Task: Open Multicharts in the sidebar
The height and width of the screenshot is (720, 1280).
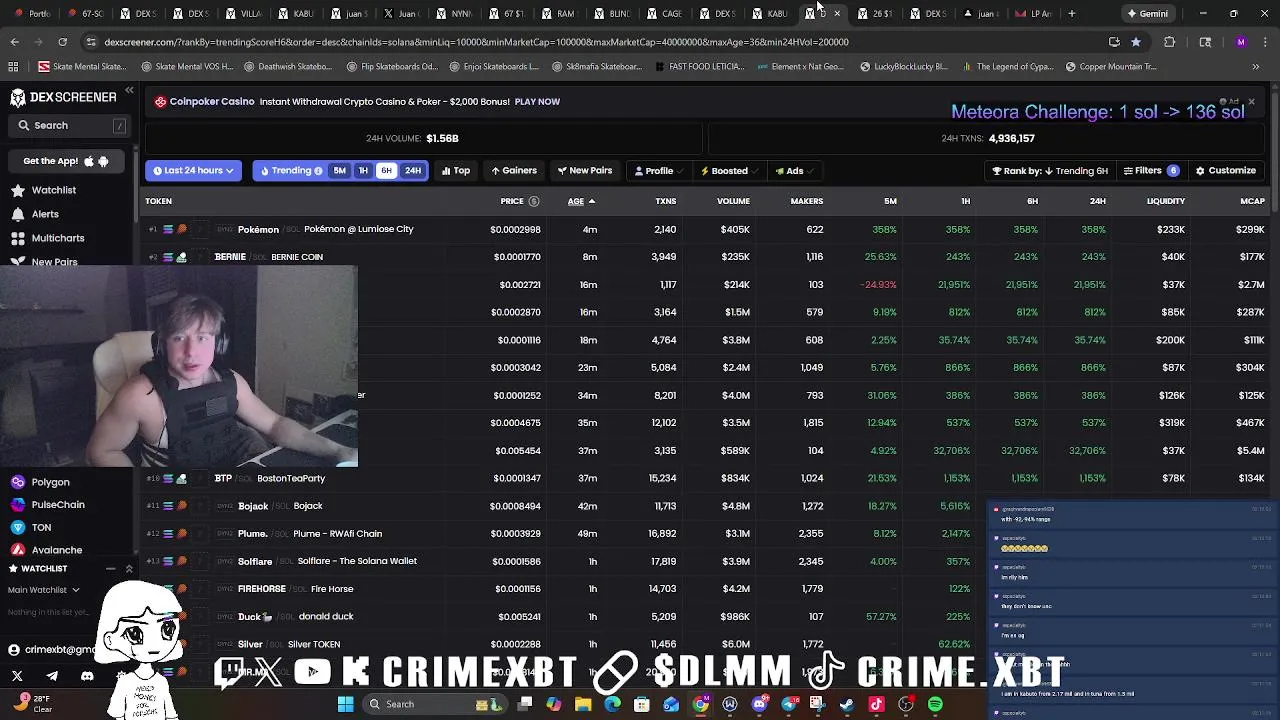Action: tap(57, 238)
